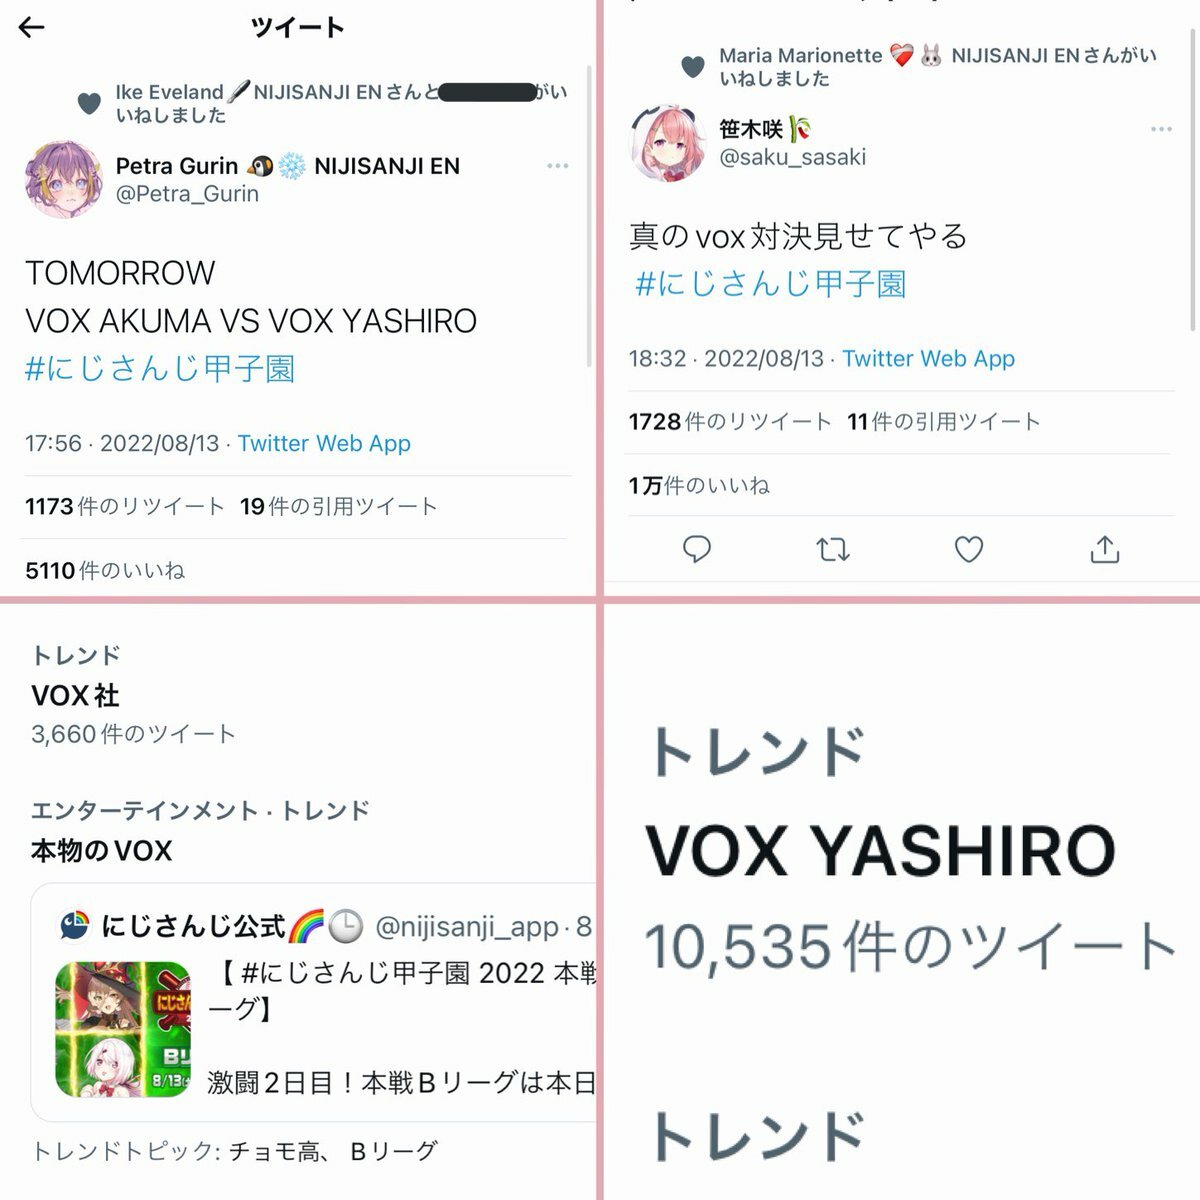
Task: Click the retweet arrows icon
Action: (832, 549)
